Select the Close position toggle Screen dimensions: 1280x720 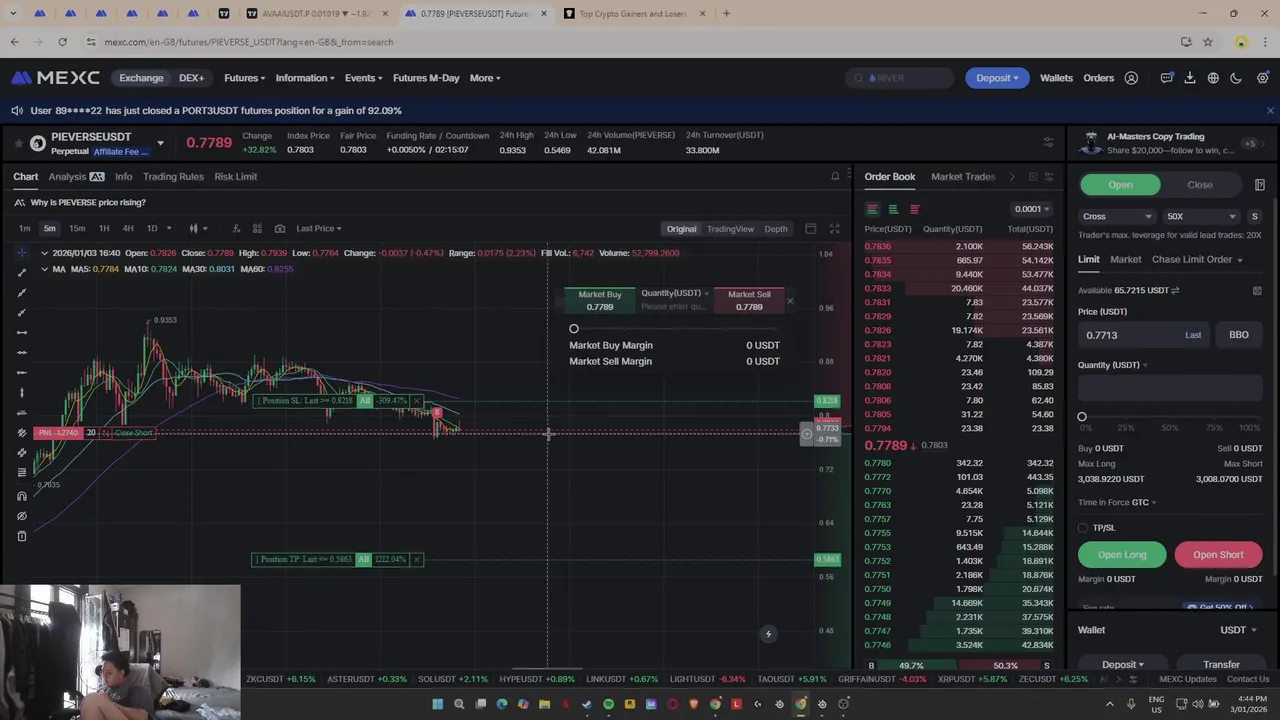tap(1200, 185)
